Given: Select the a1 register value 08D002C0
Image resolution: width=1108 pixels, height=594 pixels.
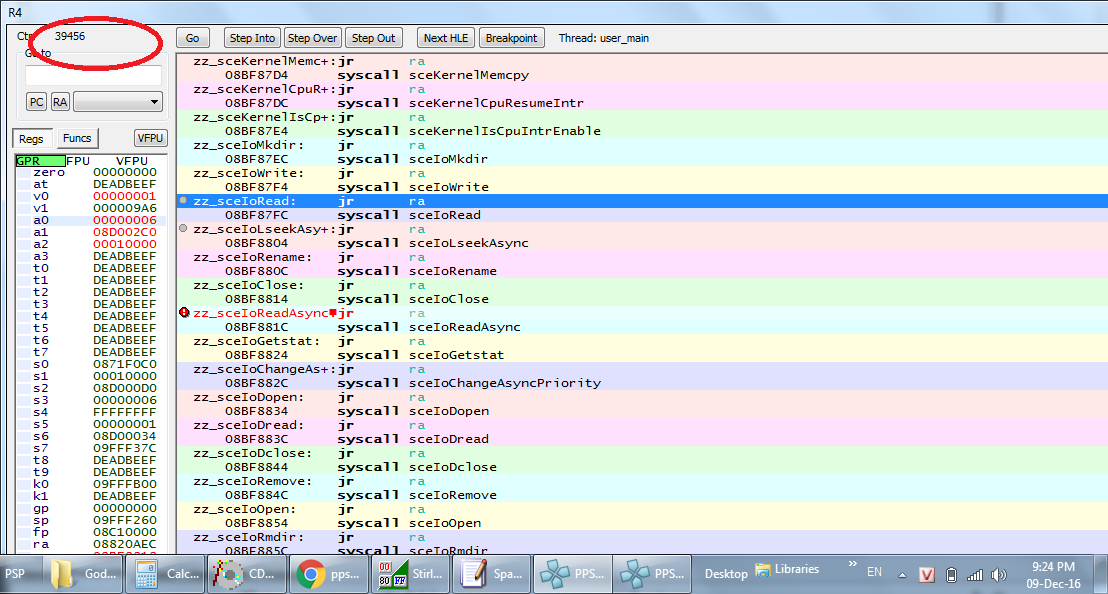Looking at the screenshot, I should [x=124, y=232].
